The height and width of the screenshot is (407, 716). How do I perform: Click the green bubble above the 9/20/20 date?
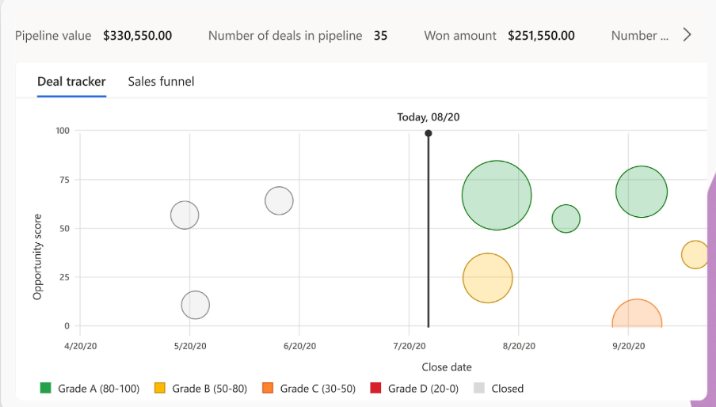click(641, 191)
